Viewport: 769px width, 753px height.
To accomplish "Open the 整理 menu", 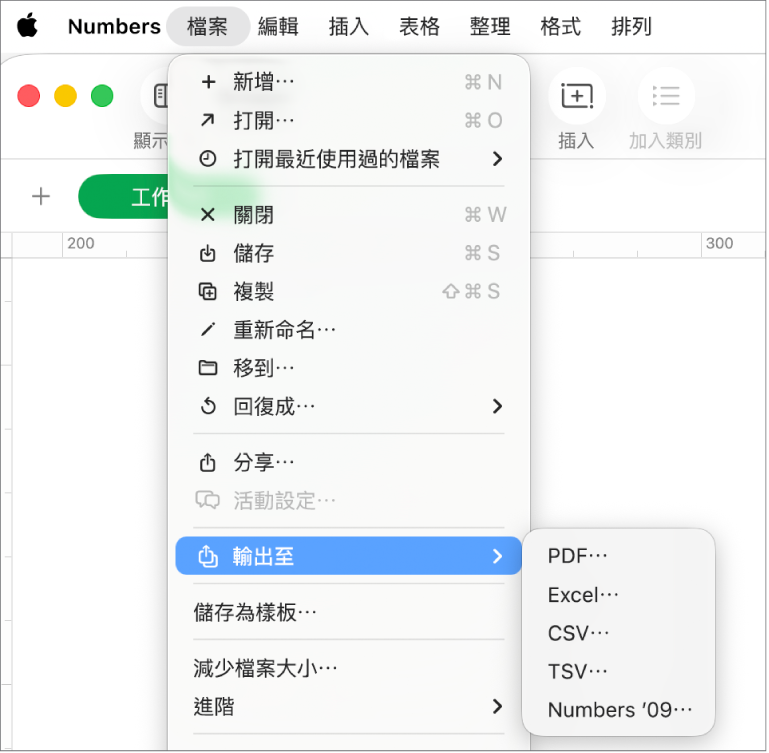I will click(490, 26).
